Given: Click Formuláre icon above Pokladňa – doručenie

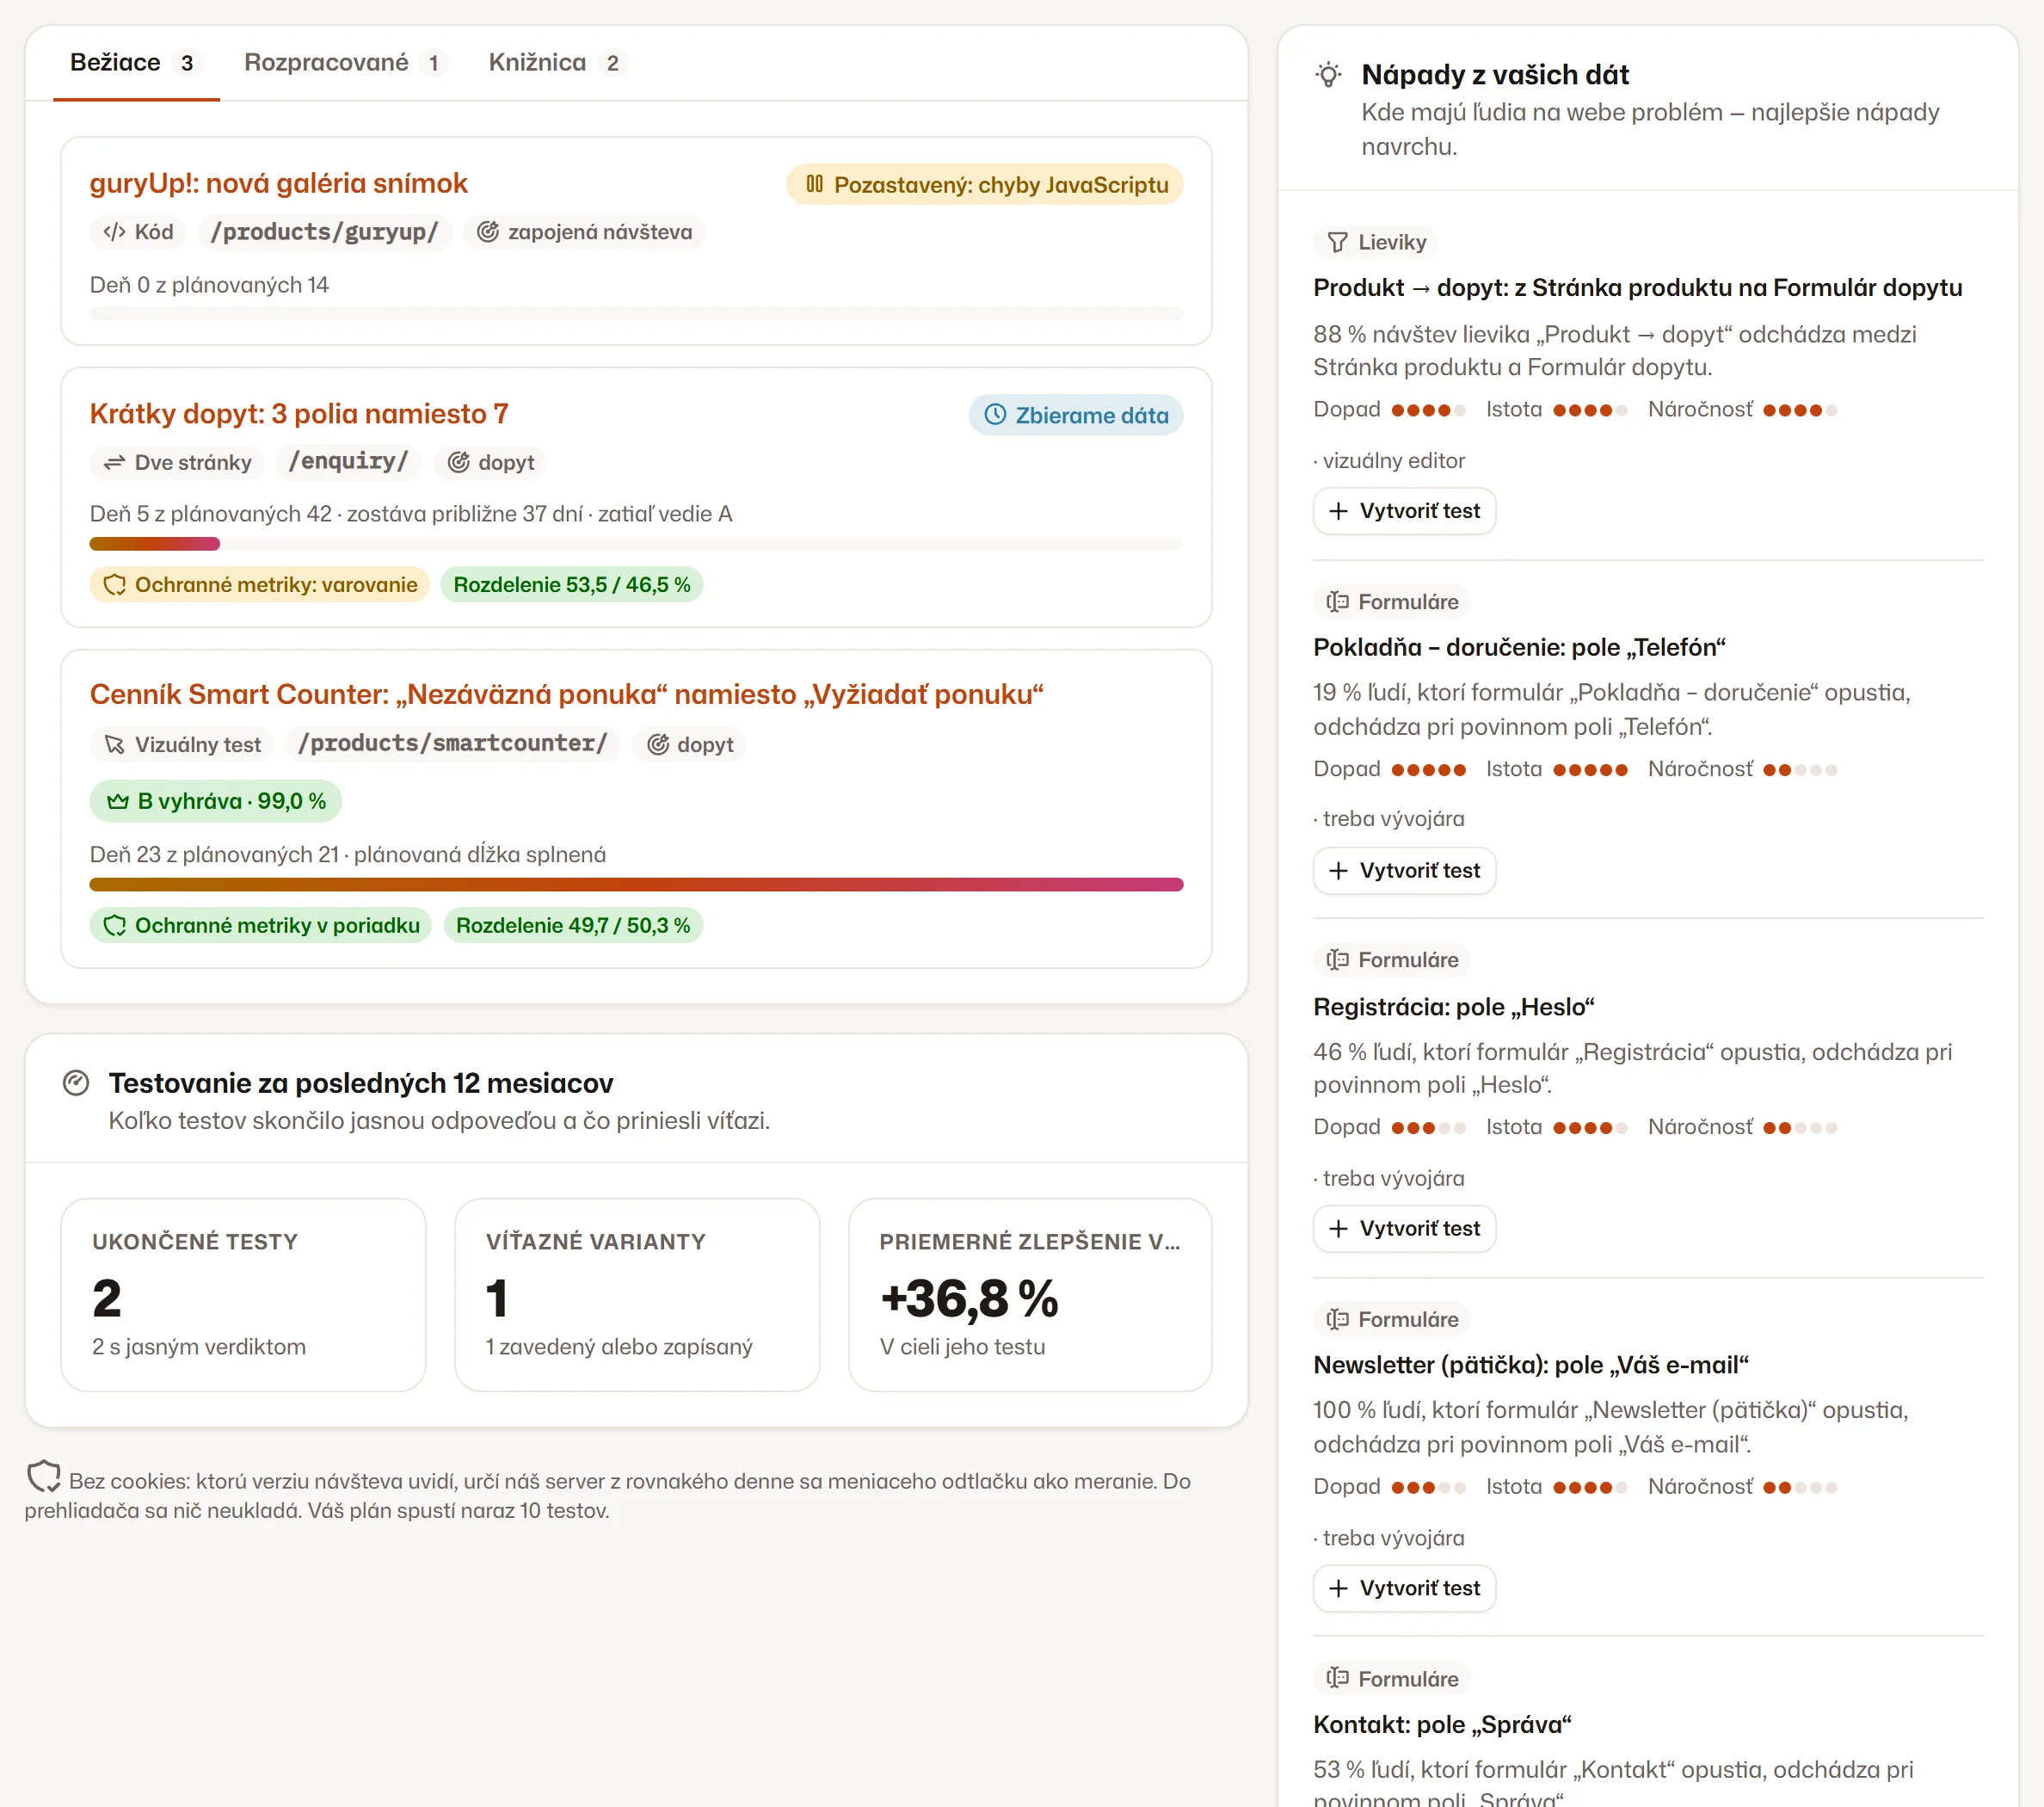Looking at the screenshot, I should 1337,601.
